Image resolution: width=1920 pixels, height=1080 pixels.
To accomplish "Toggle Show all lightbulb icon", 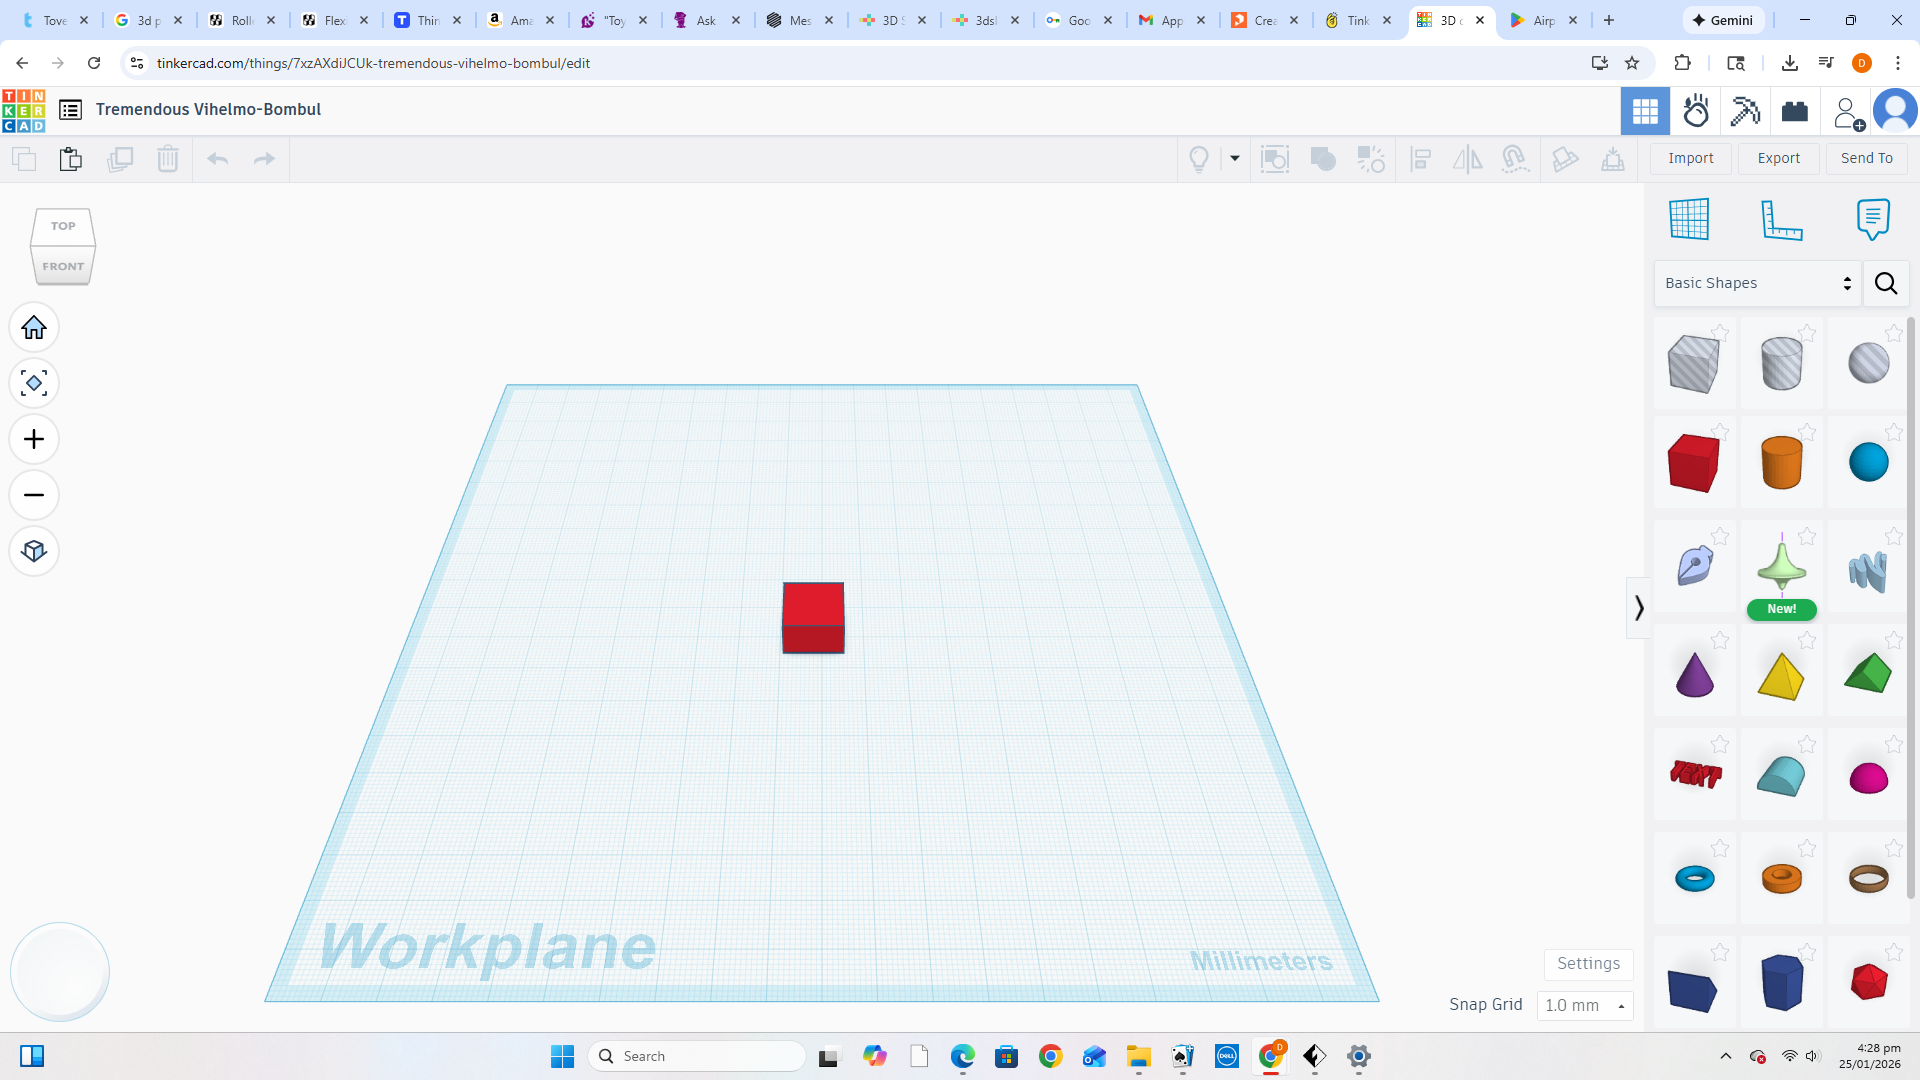I will pyautogui.click(x=1199, y=159).
